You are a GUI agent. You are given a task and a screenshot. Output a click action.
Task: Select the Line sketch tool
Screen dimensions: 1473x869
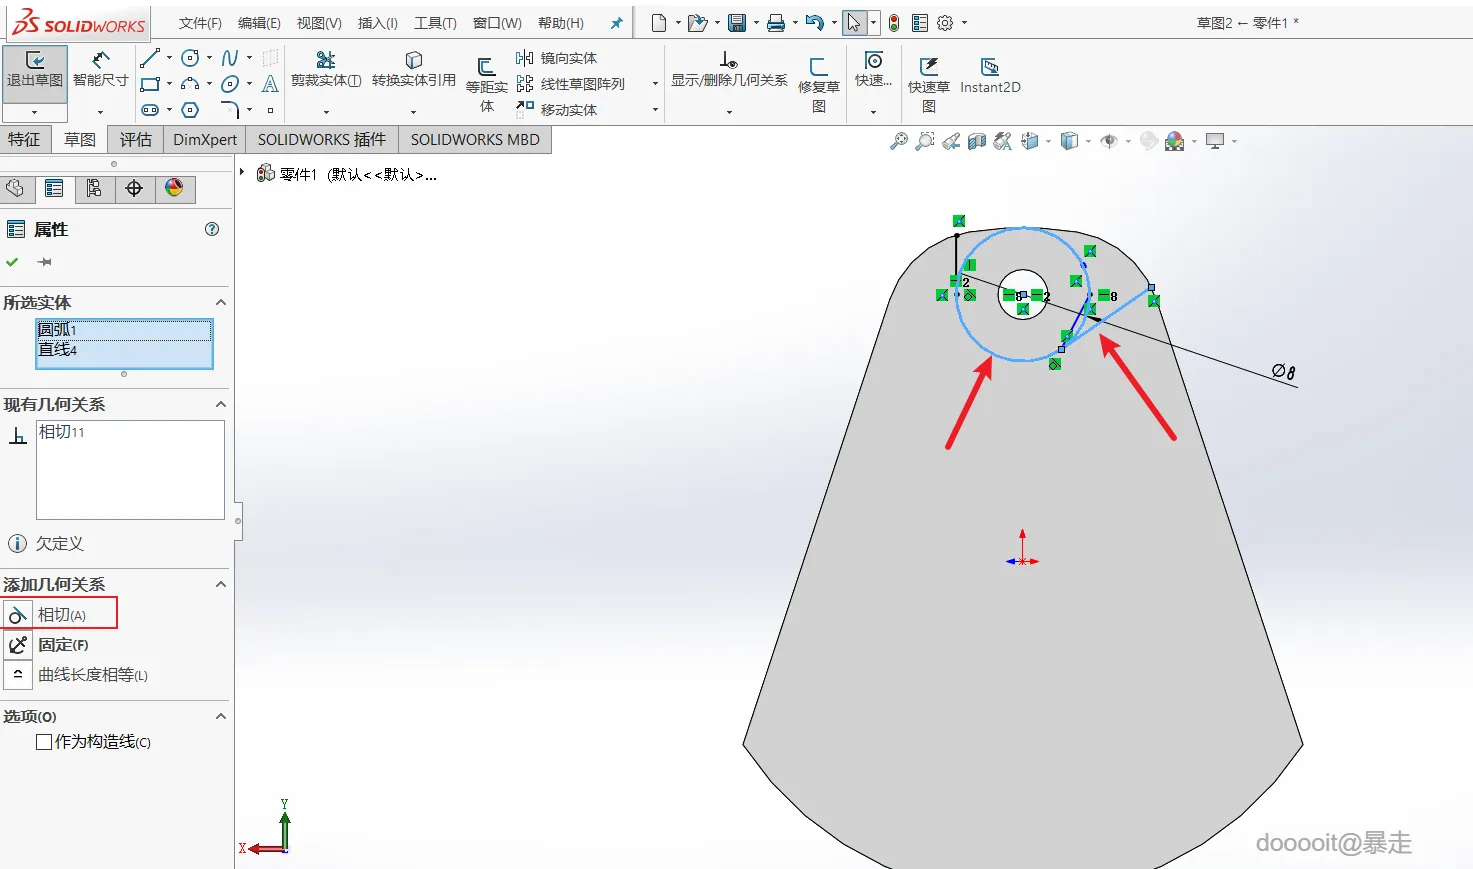[x=150, y=58]
